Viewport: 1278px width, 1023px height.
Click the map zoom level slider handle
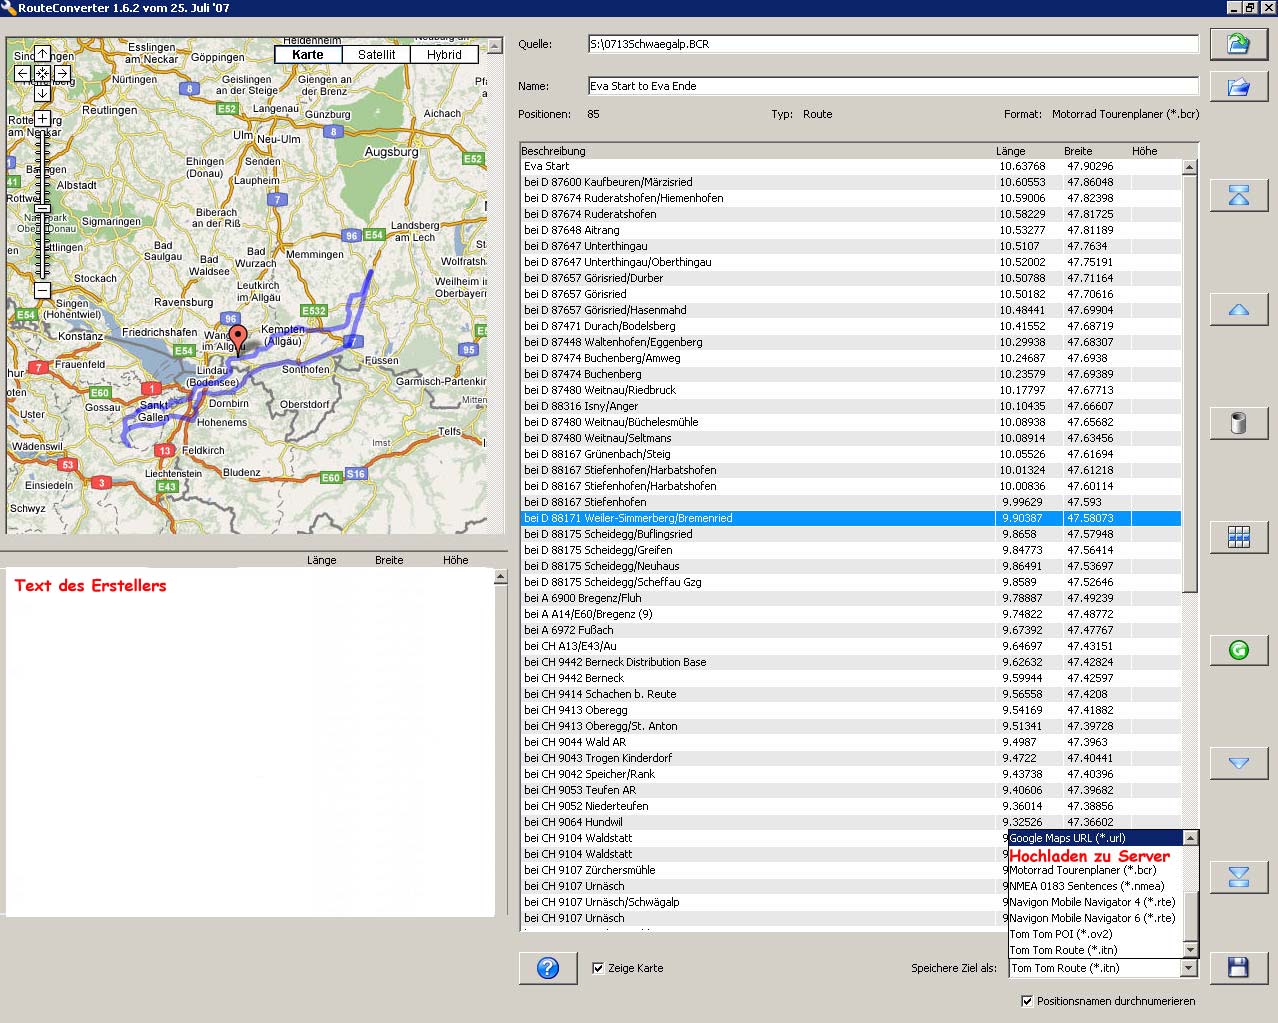click(42, 209)
